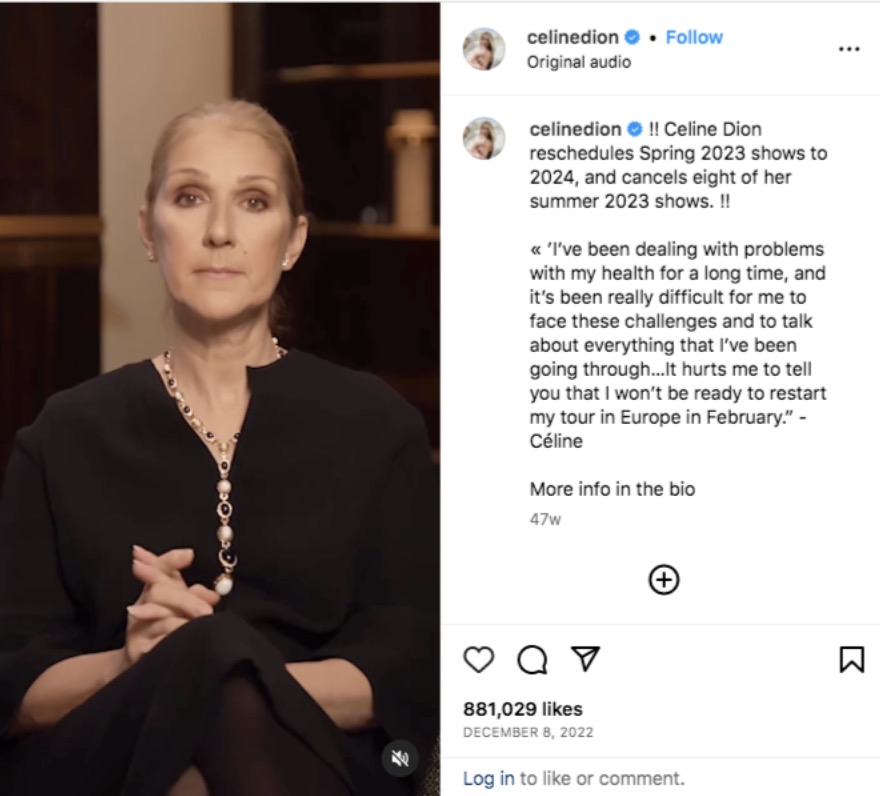Like the post with the heart icon

[x=479, y=659]
